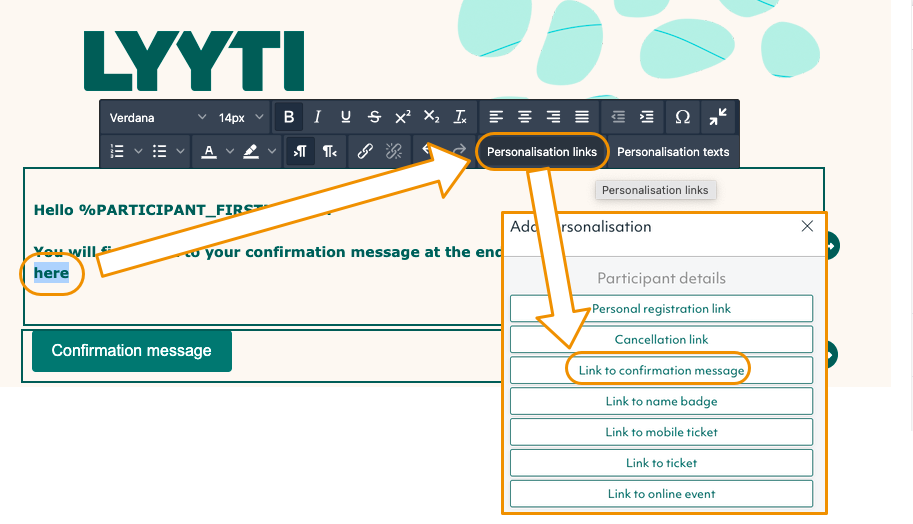Viewport: 913px width, 524px height.
Task: Close the Add personalisation panel
Action: click(808, 227)
